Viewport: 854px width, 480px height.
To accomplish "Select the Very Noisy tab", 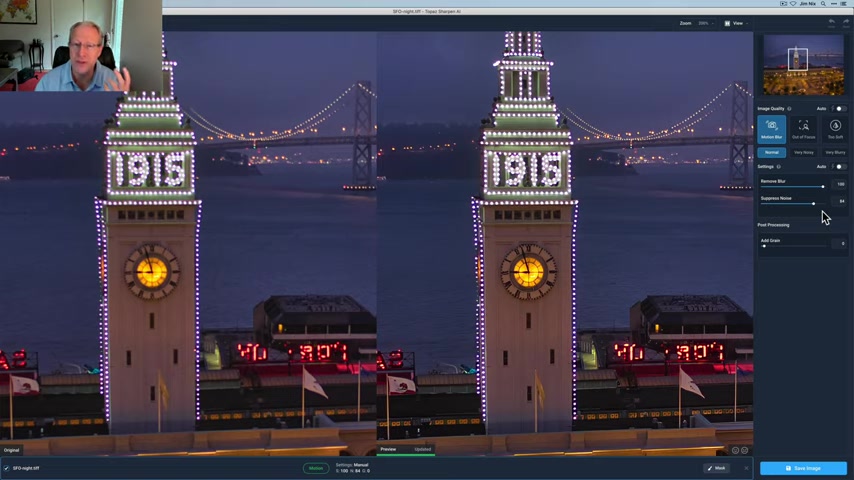I will coord(803,152).
